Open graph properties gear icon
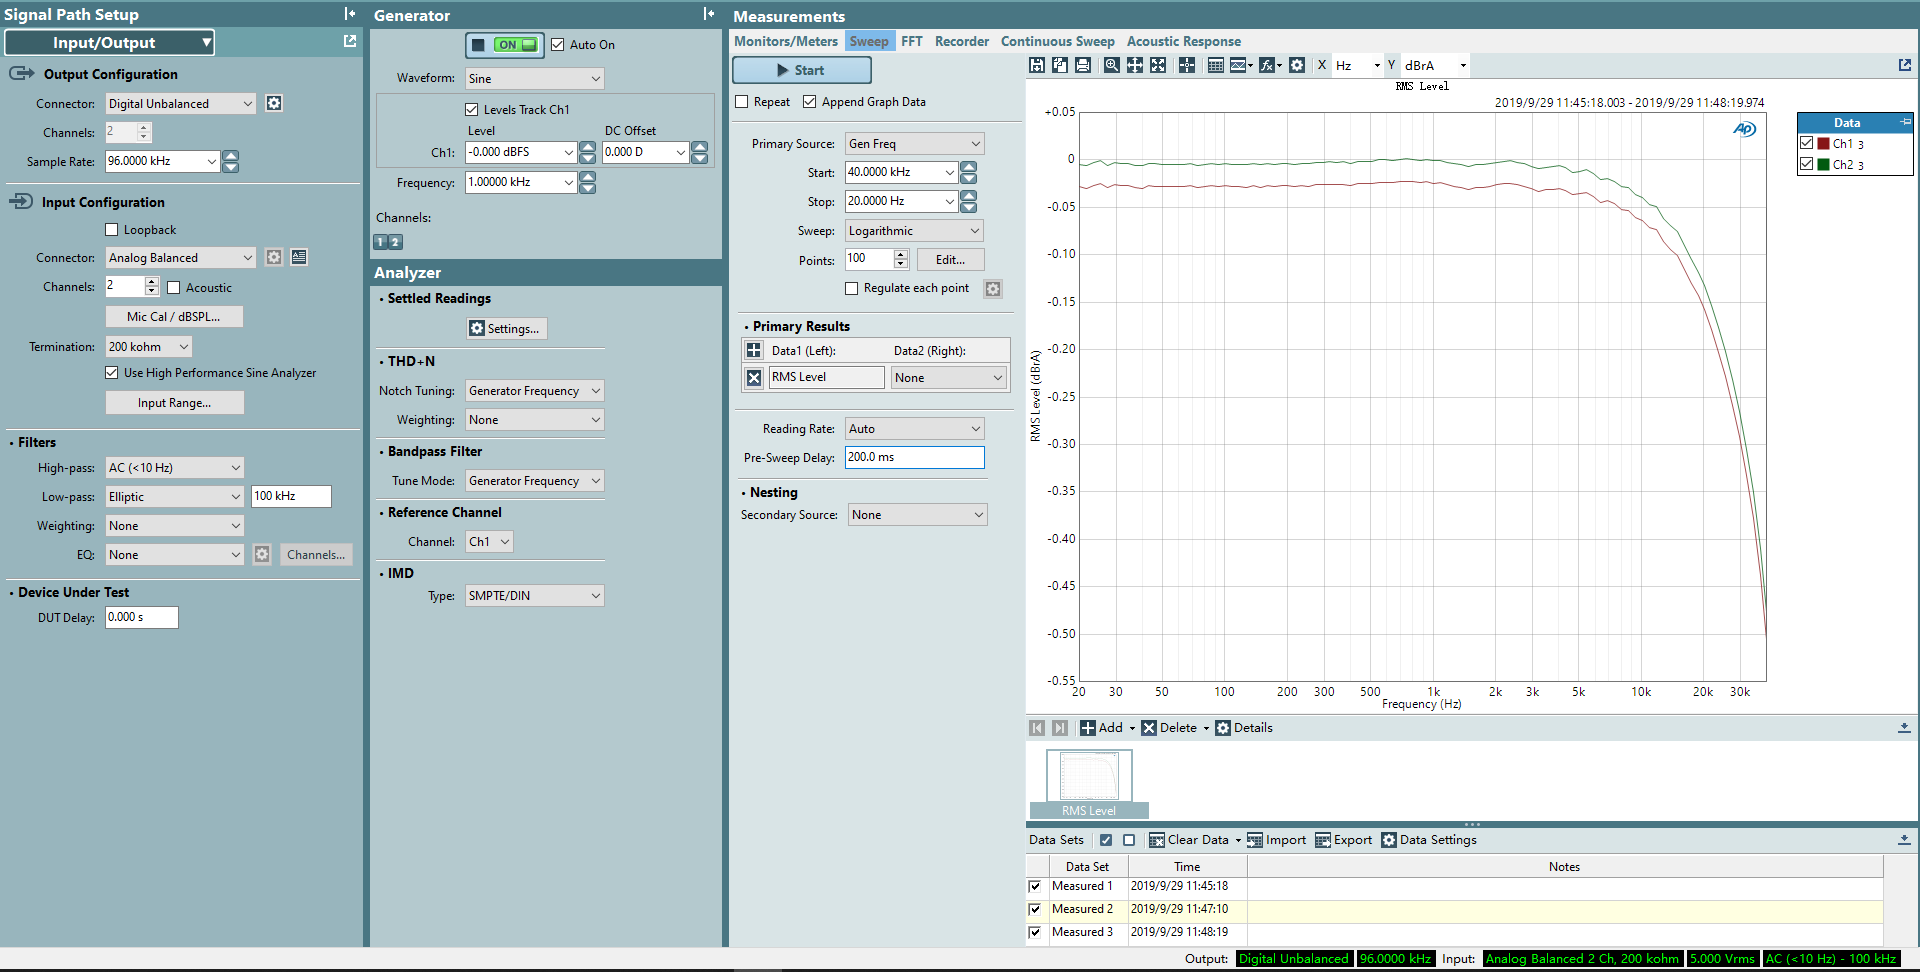This screenshot has width=1920, height=972. 1297,65
